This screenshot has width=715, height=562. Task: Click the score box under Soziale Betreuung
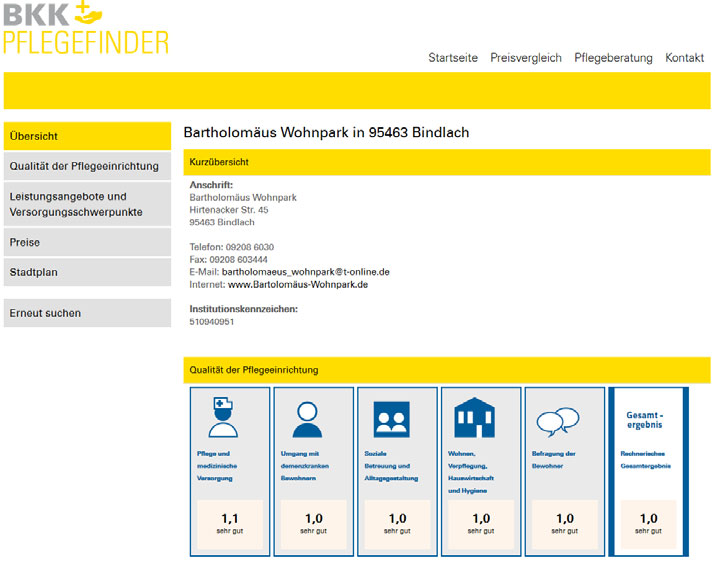tap(397, 524)
